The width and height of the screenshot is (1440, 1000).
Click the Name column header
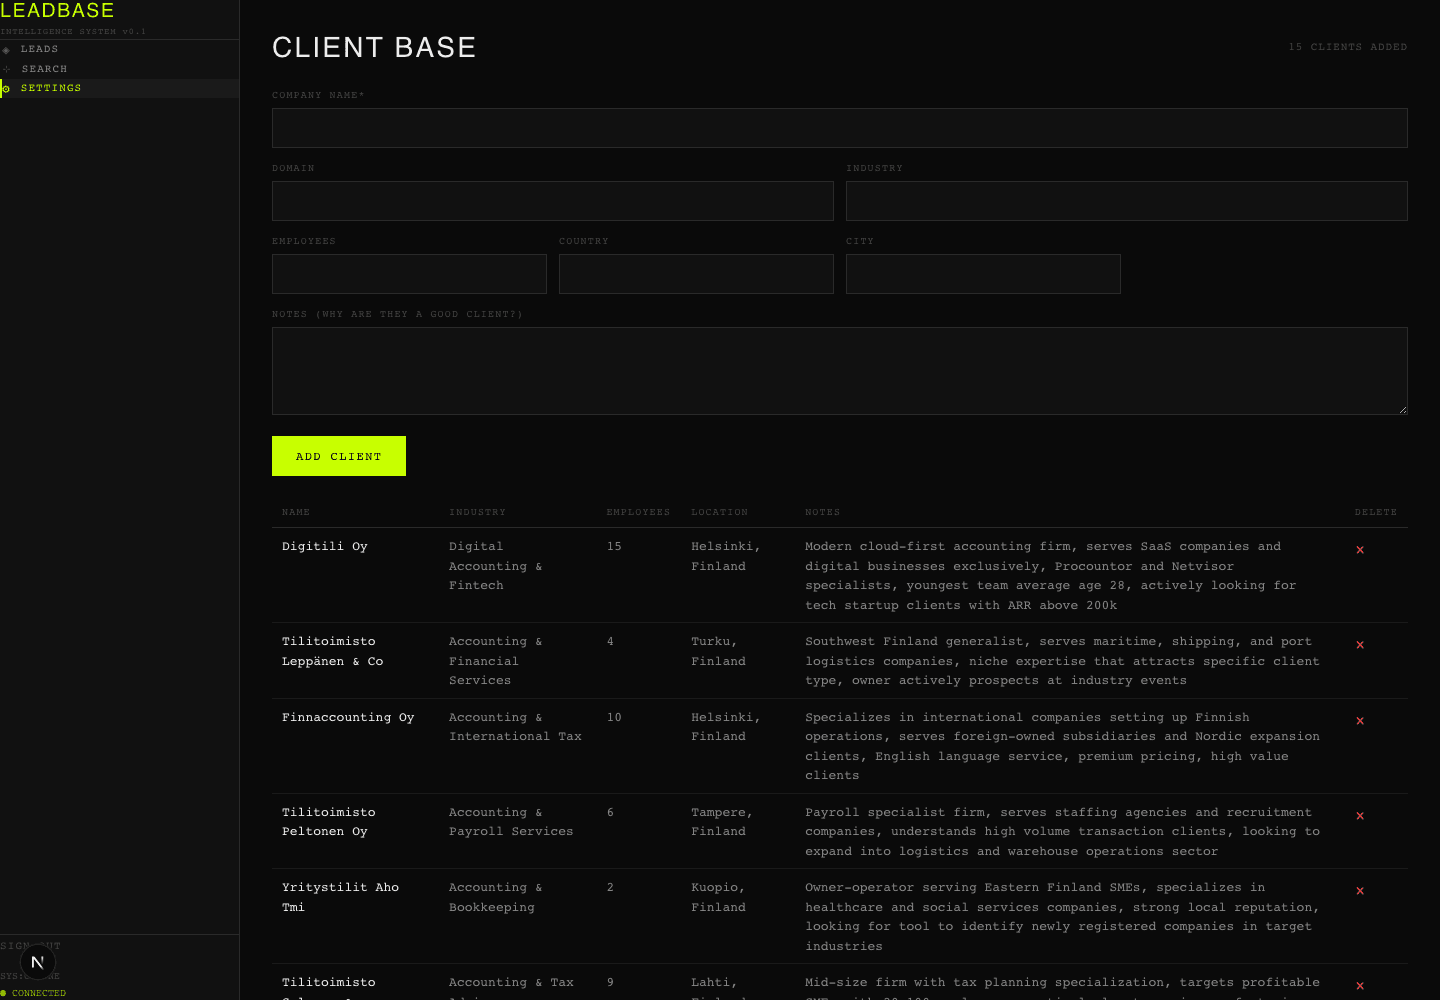point(296,512)
